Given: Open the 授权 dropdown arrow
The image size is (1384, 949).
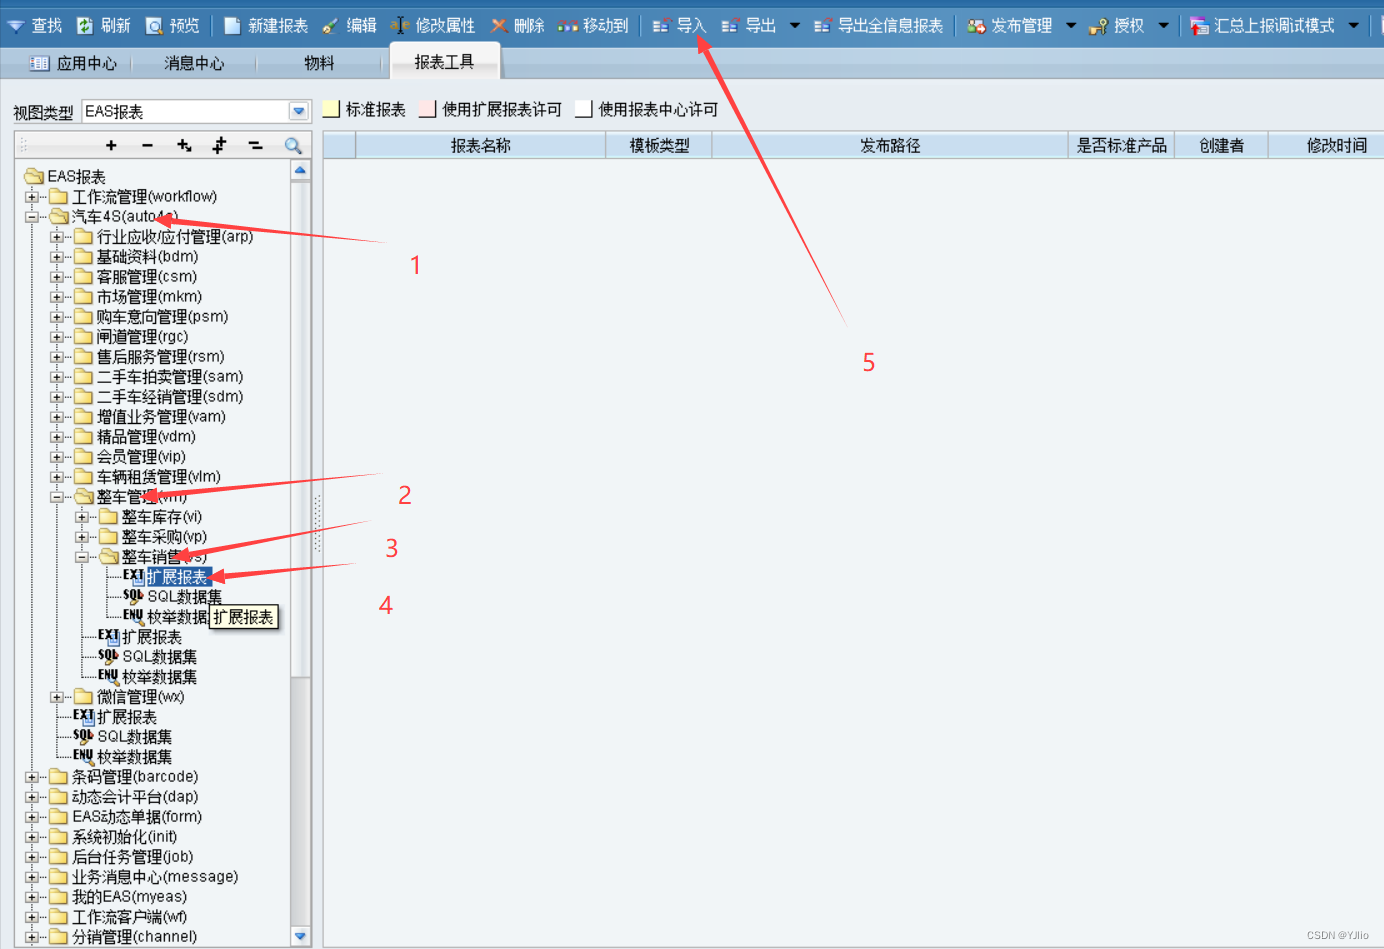Looking at the screenshot, I should tap(1163, 26).
